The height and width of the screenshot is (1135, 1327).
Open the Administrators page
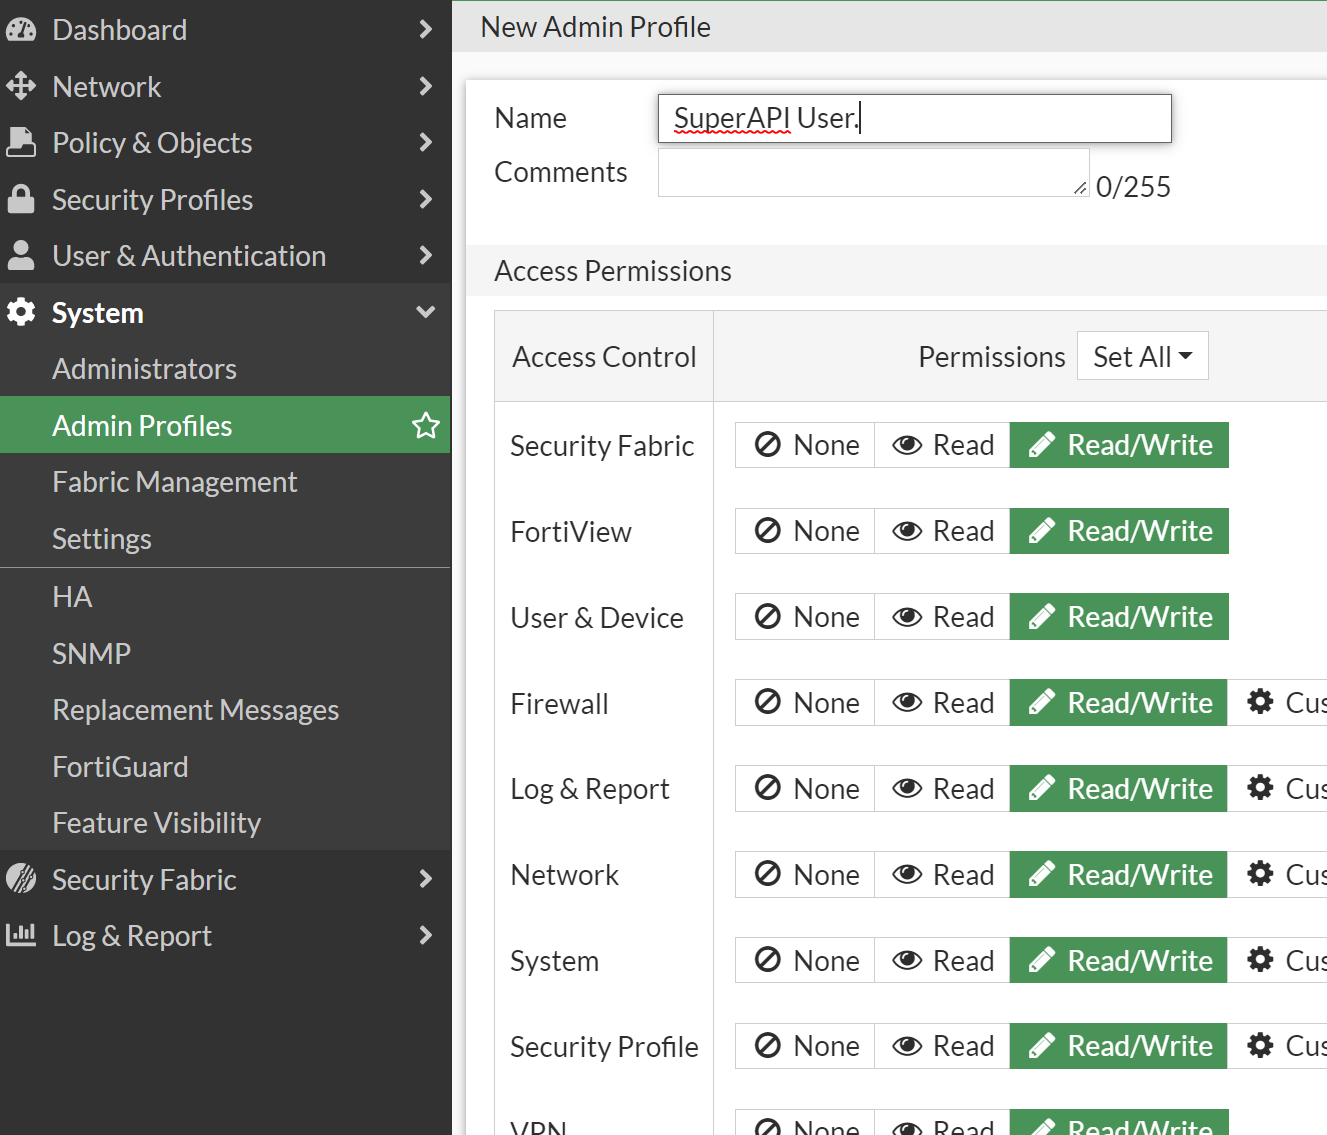click(x=144, y=369)
